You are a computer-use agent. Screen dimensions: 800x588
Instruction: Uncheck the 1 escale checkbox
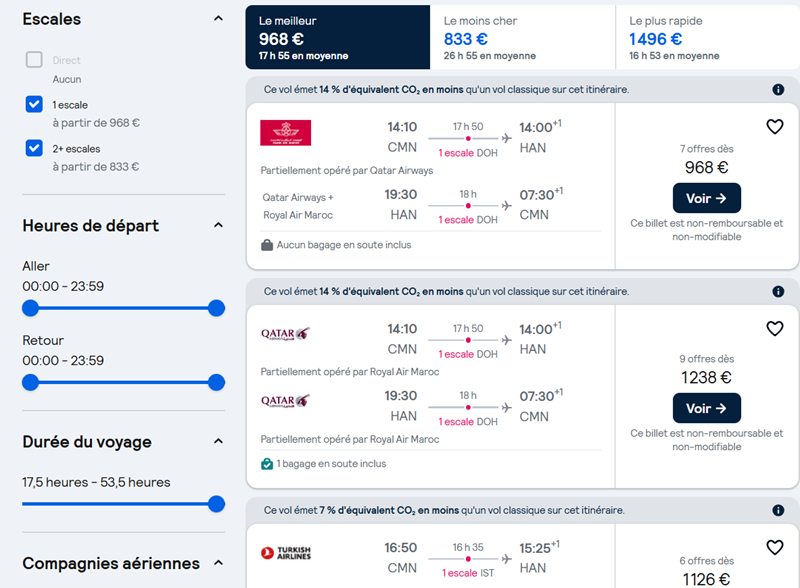[34, 104]
